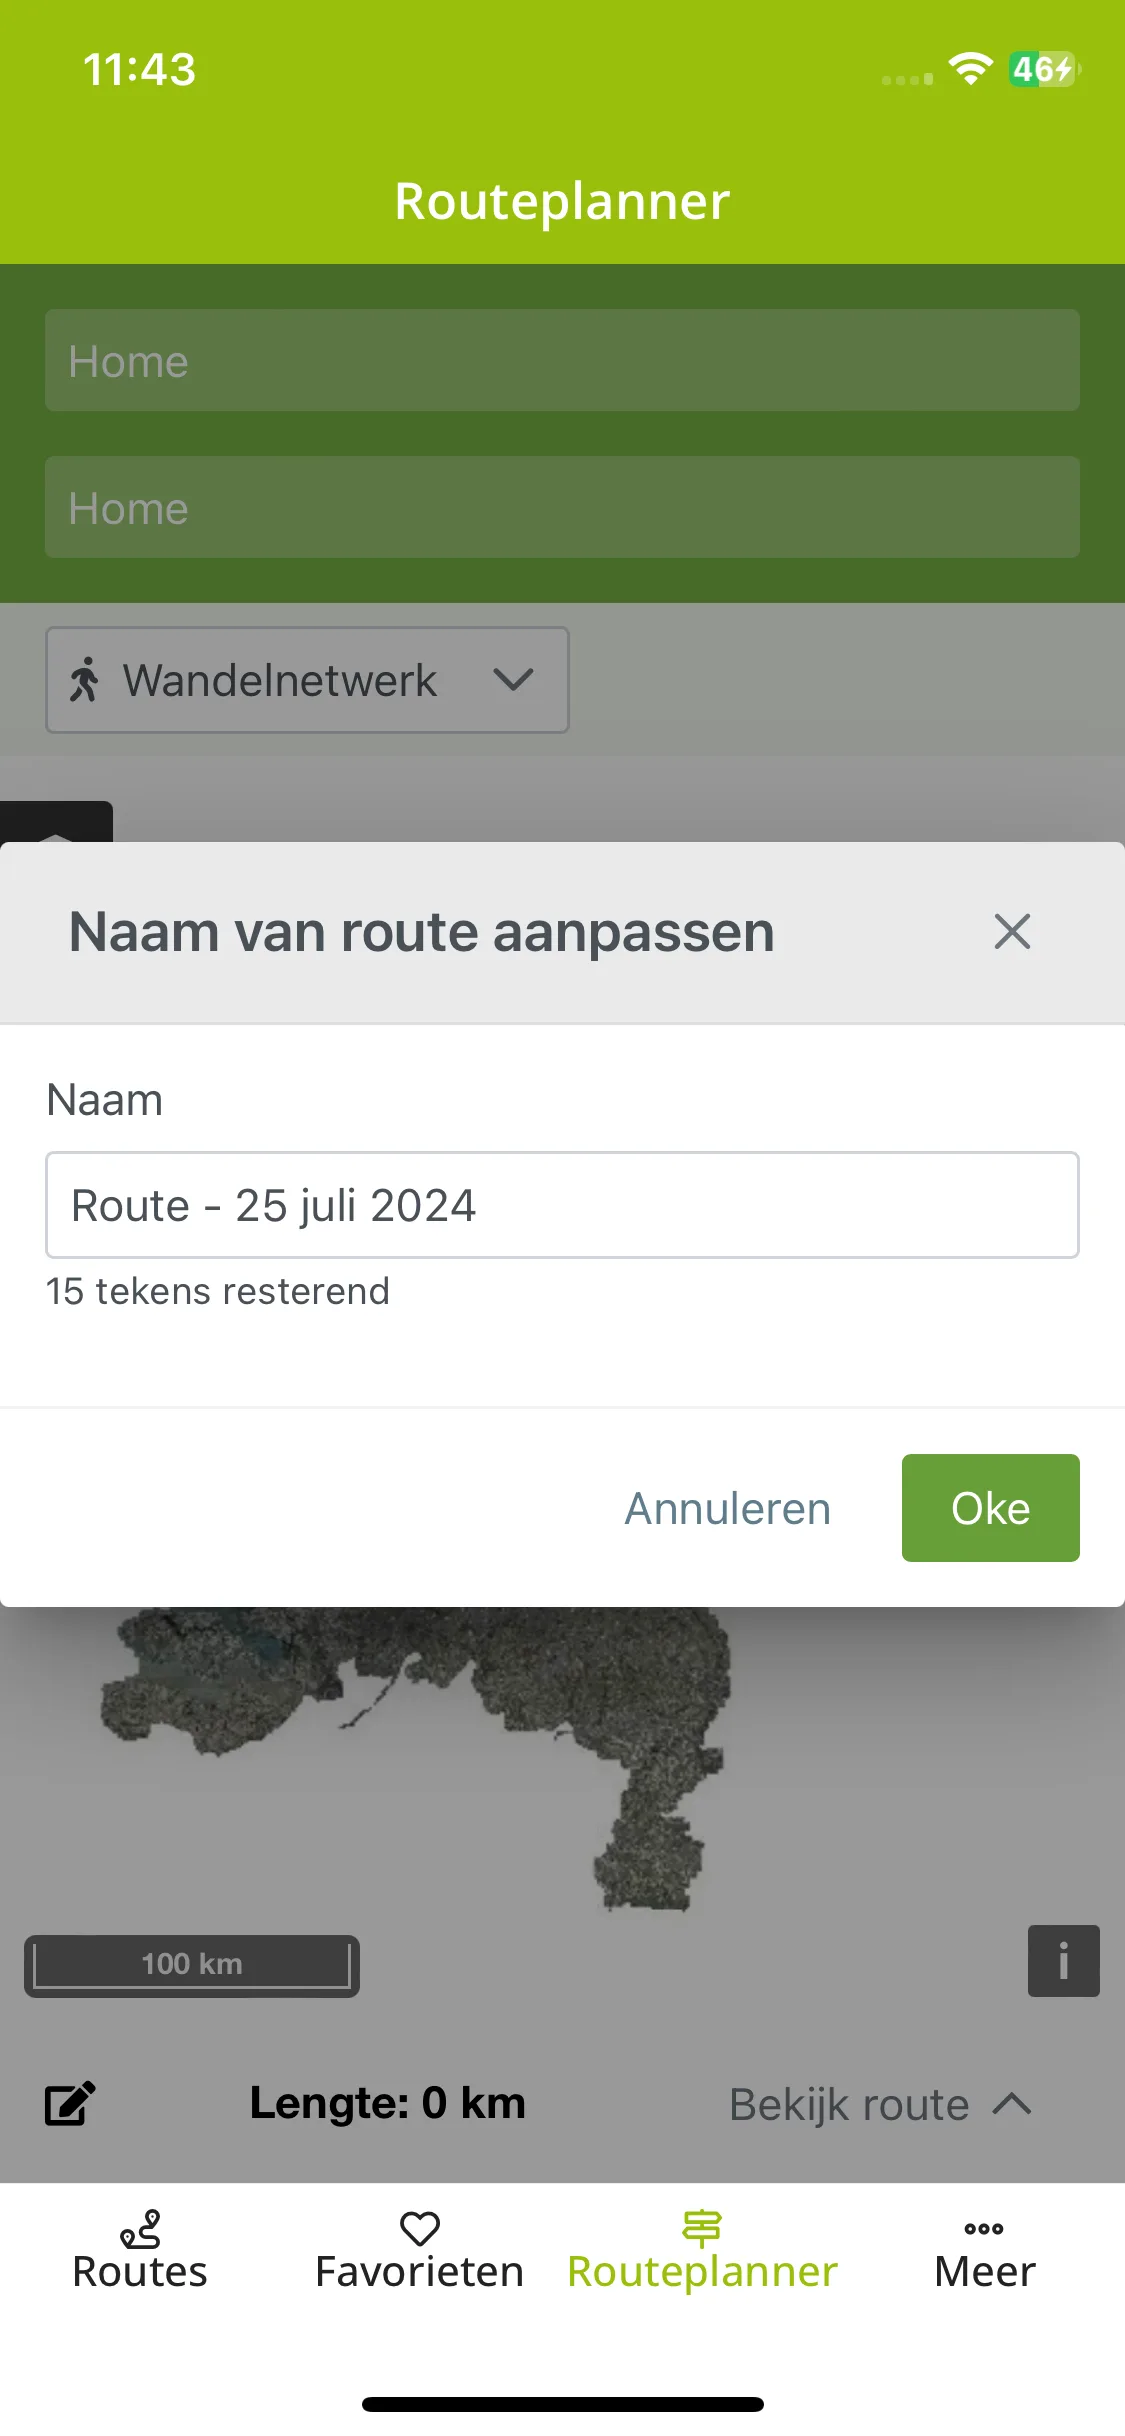The width and height of the screenshot is (1125, 2436).
Task: Focus the Naam text input field
Action: (x=562, y=1205)
